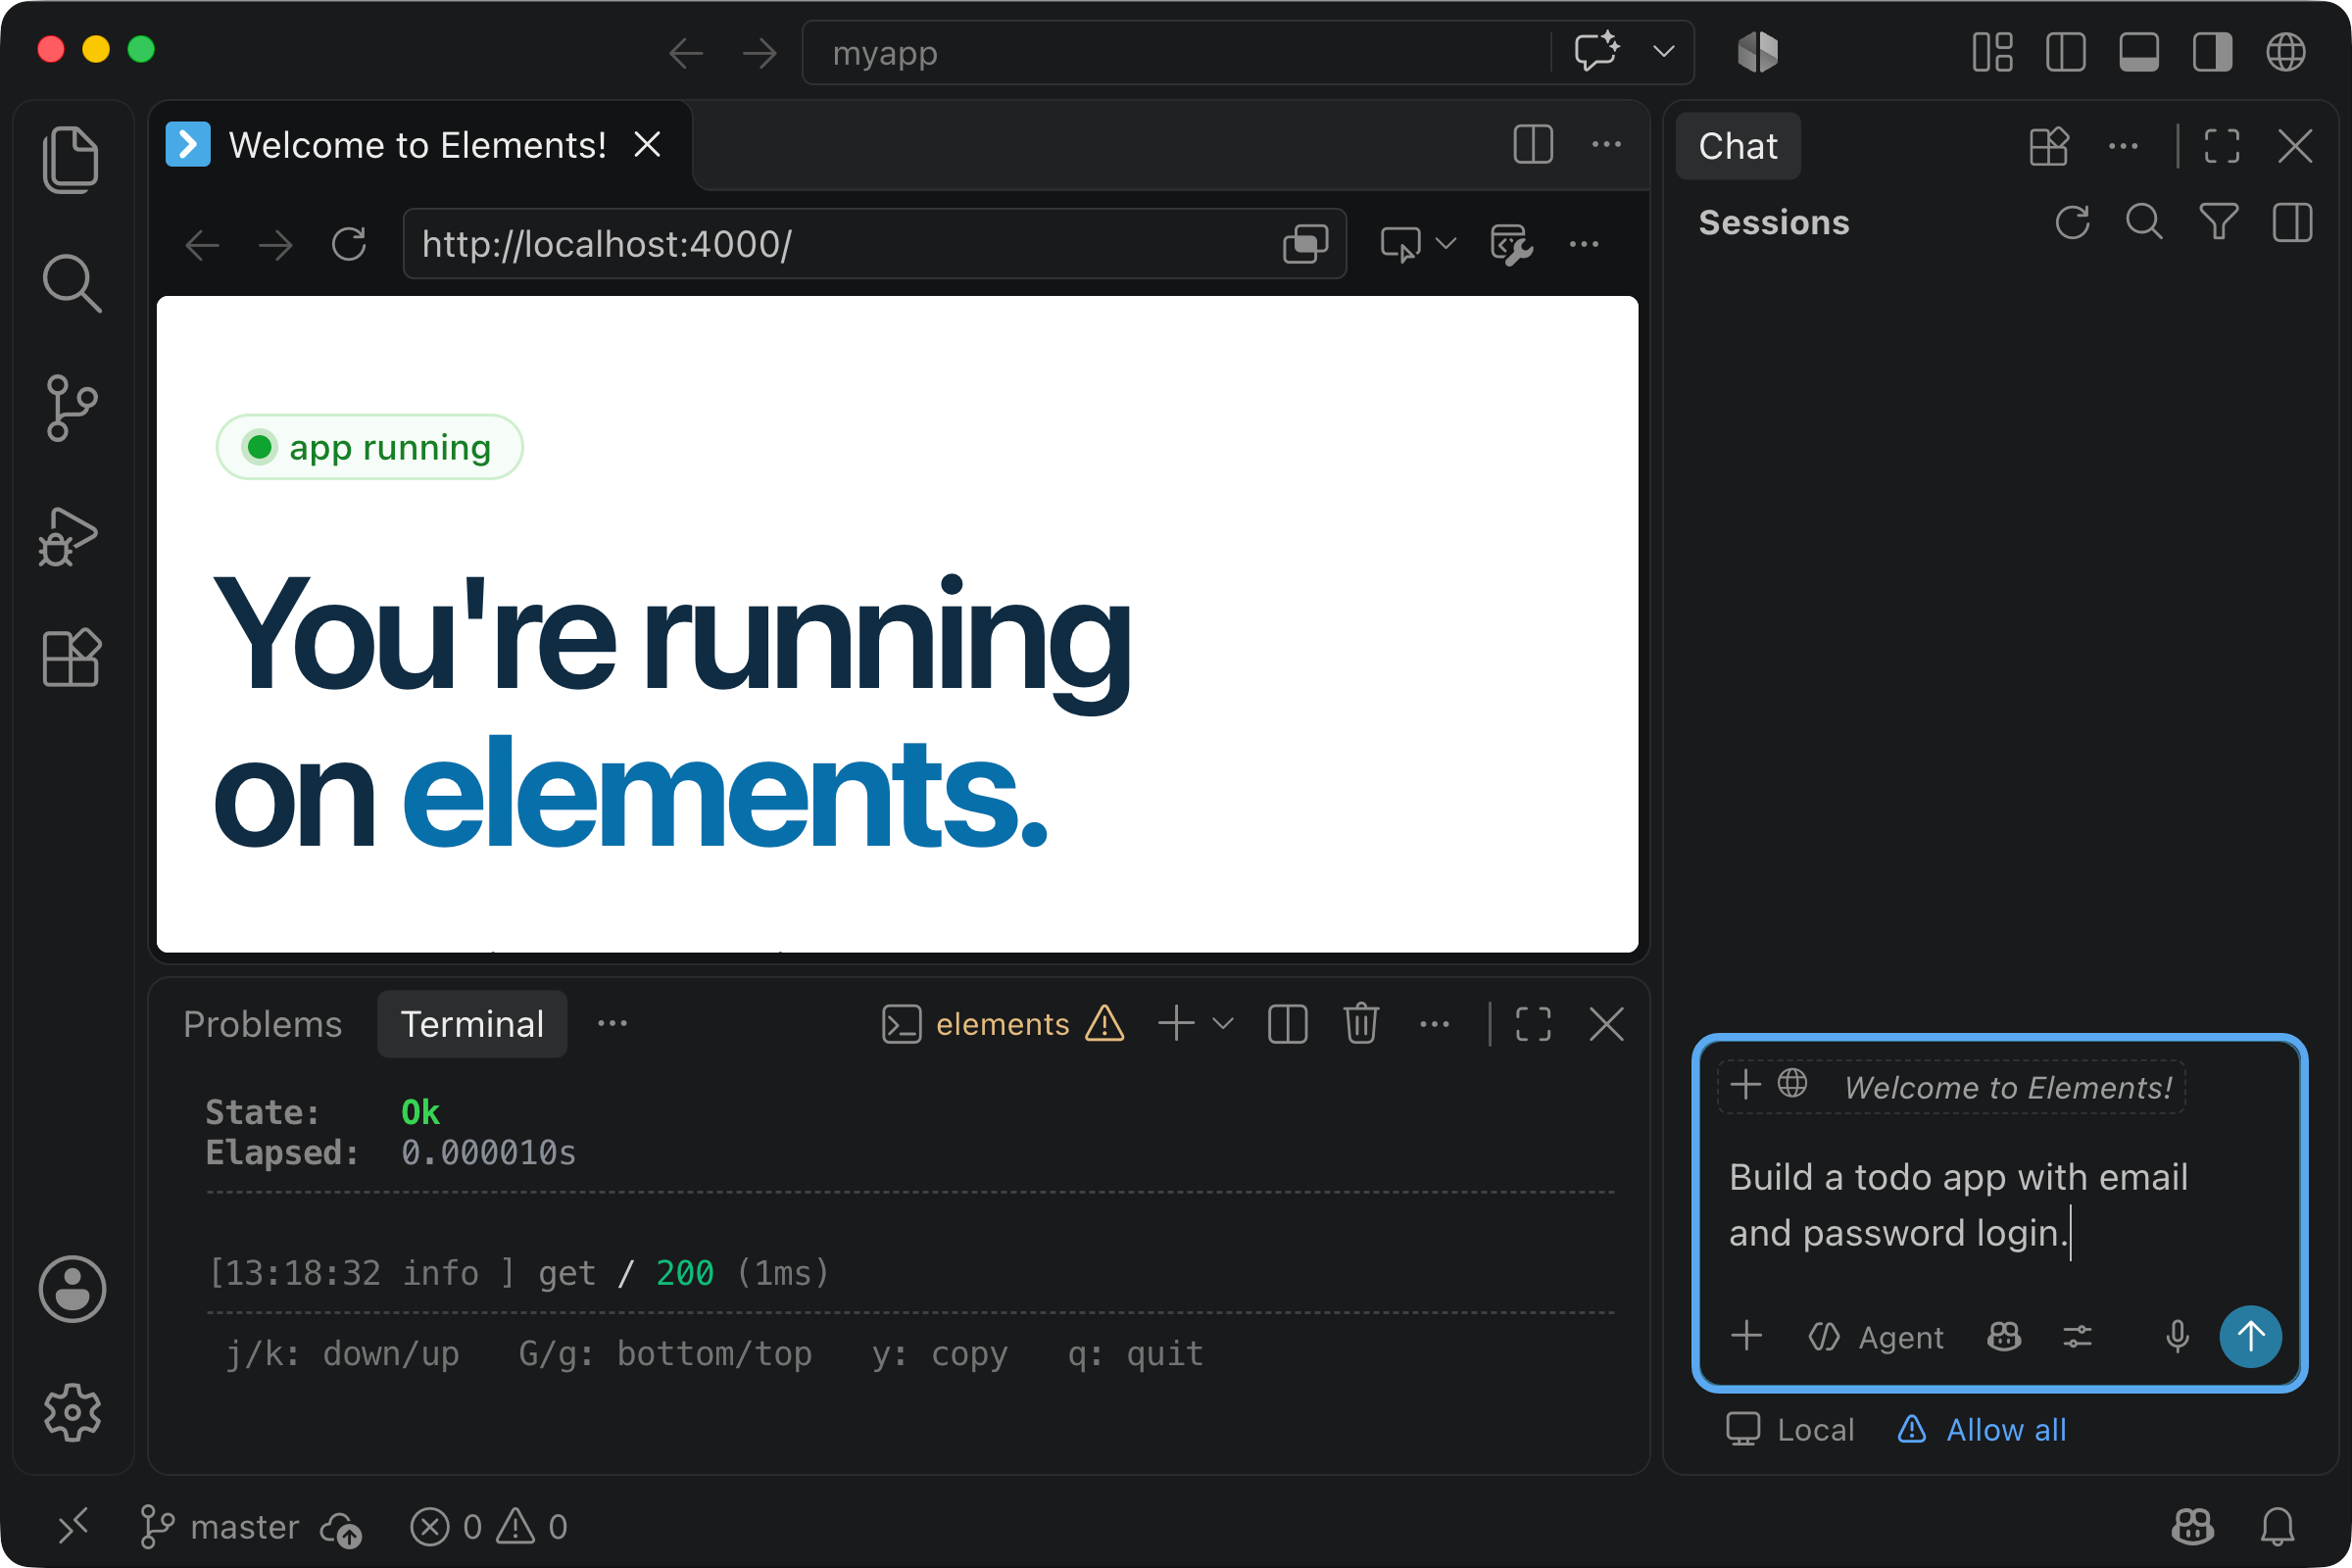
Task: Send the chat message
Action: pyautogui.click(x=2250, y=1336)
